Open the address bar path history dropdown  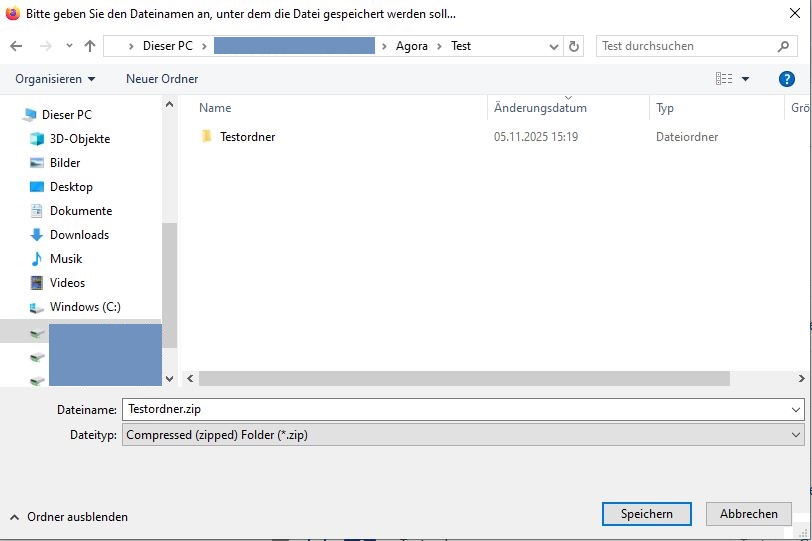click(x=554, y=46)
